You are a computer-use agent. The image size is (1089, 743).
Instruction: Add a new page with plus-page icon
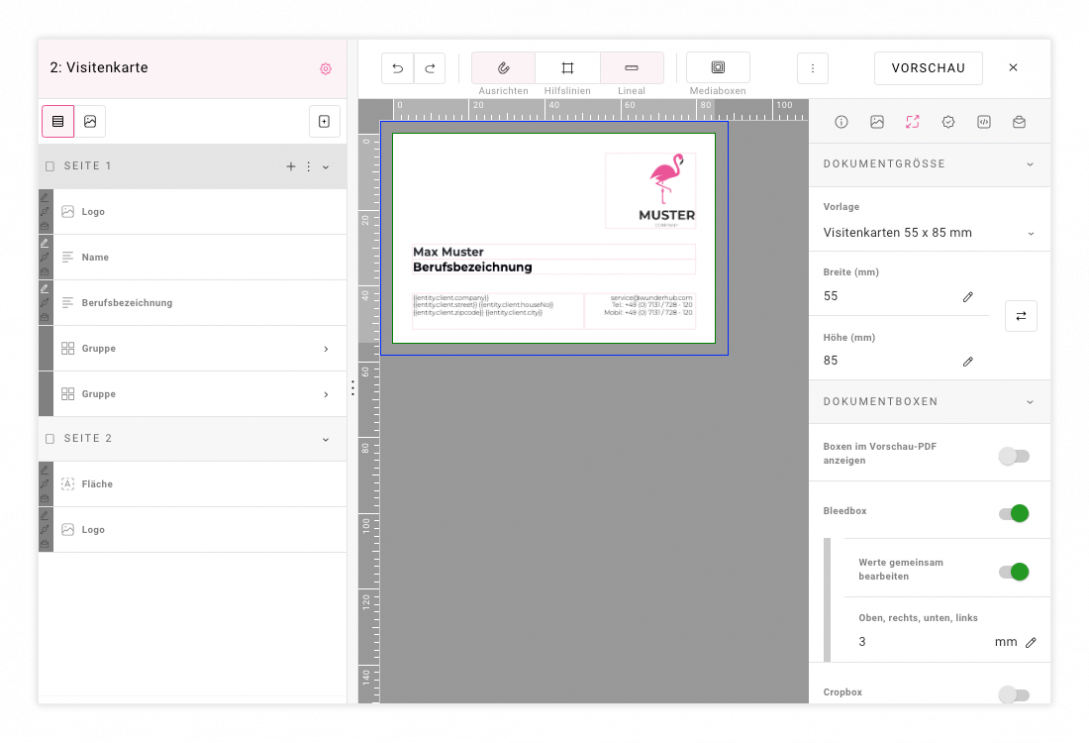click(324, 121)
